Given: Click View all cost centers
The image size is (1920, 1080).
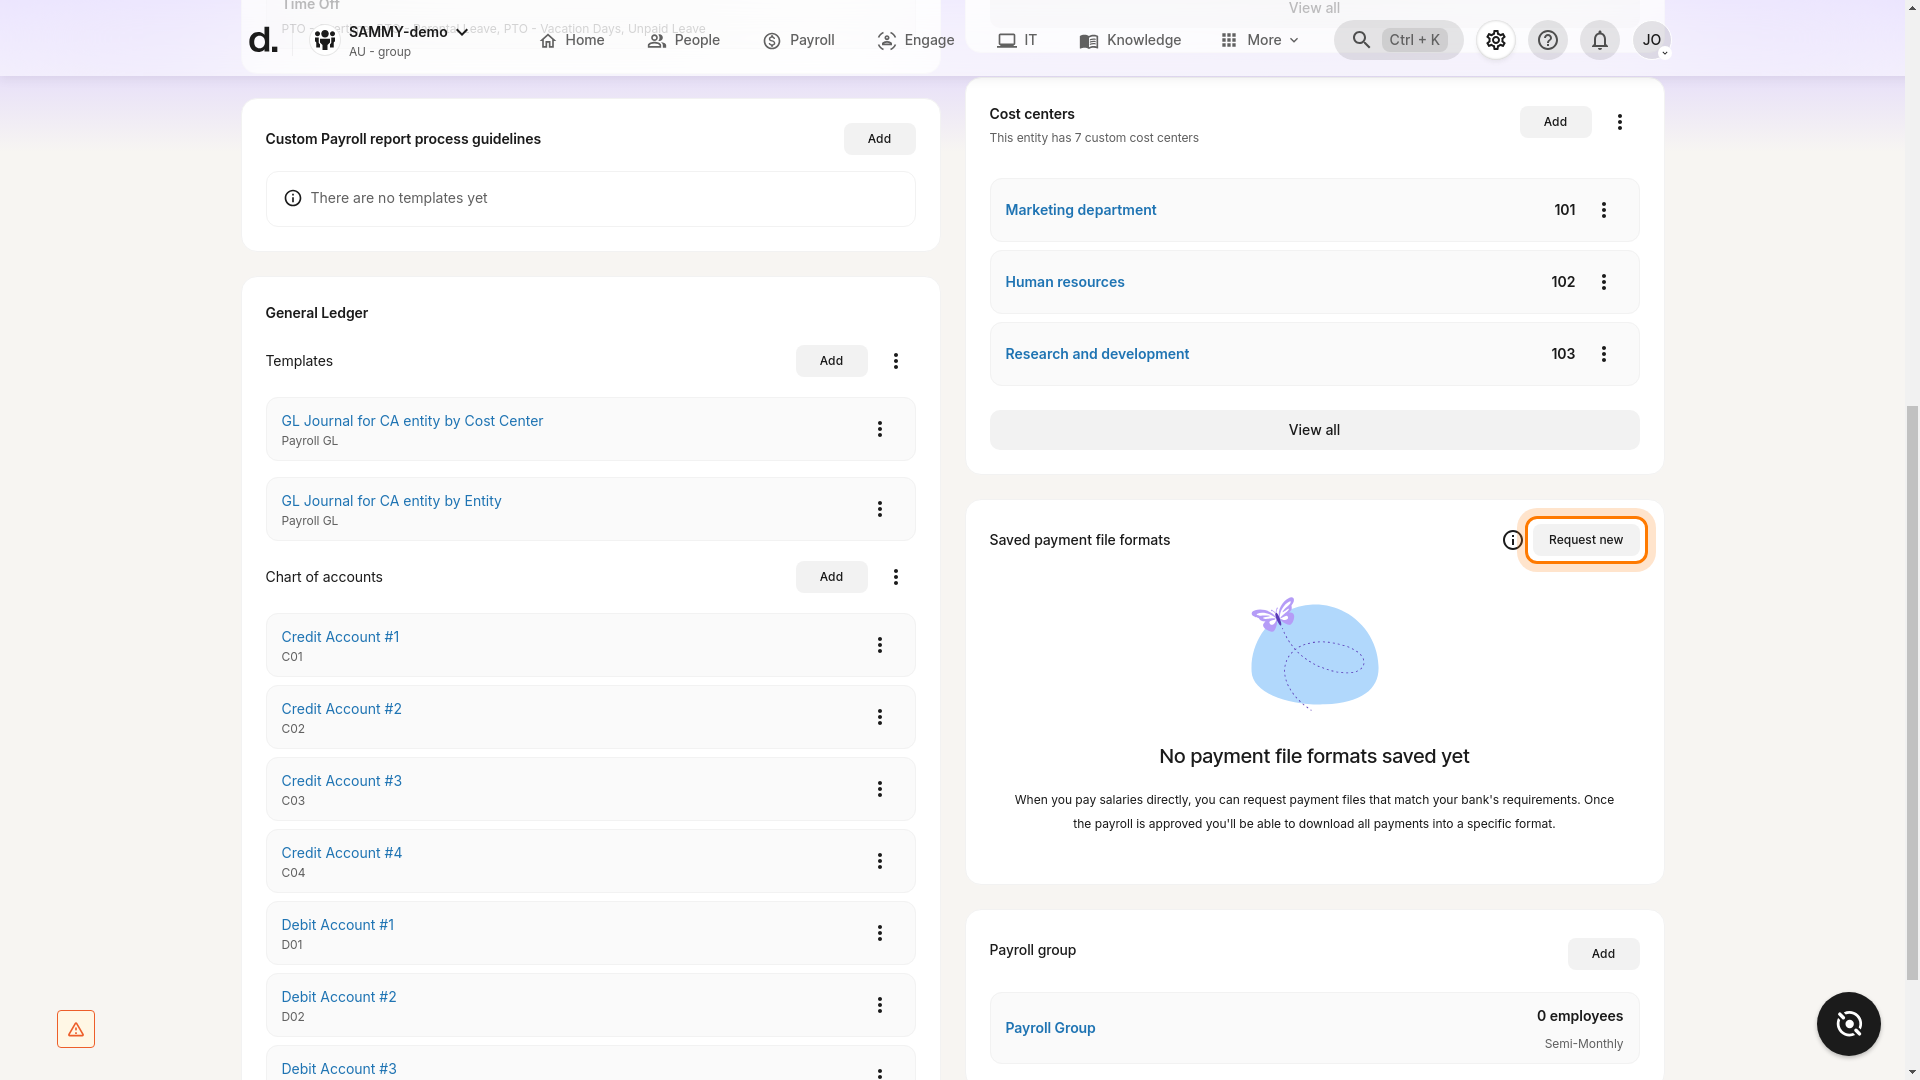Looking at the screenshot, I should tap(1313, 430).
